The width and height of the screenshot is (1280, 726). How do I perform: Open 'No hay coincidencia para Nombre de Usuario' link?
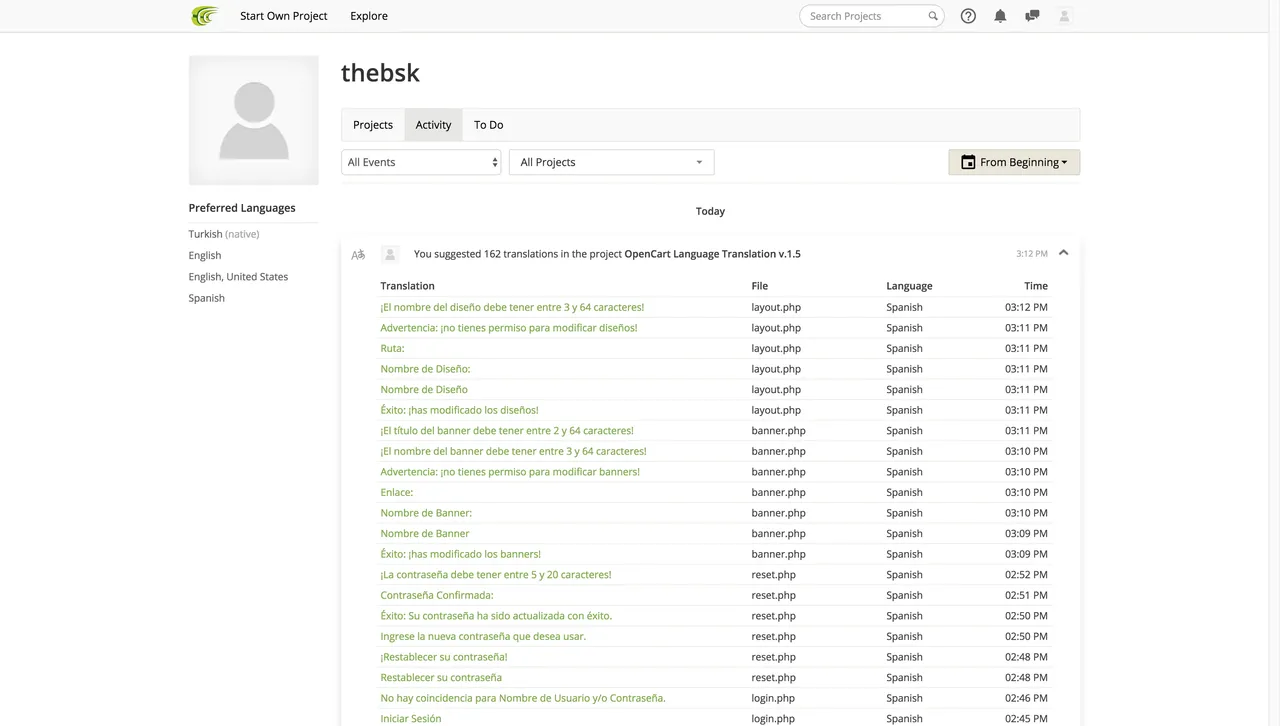coord(523,698)
